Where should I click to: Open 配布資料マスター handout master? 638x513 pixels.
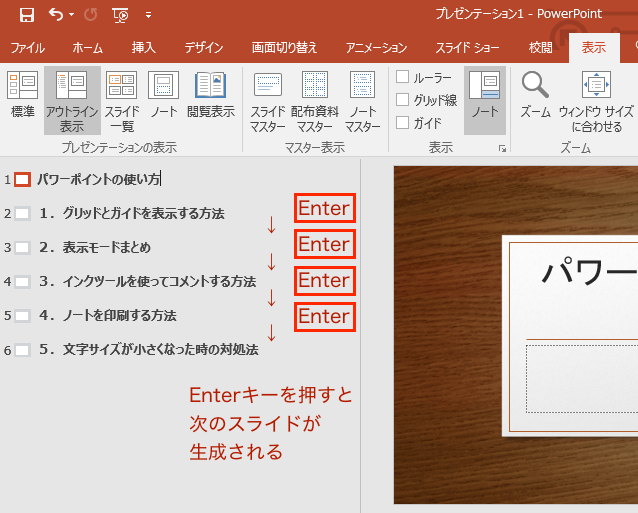315,100
